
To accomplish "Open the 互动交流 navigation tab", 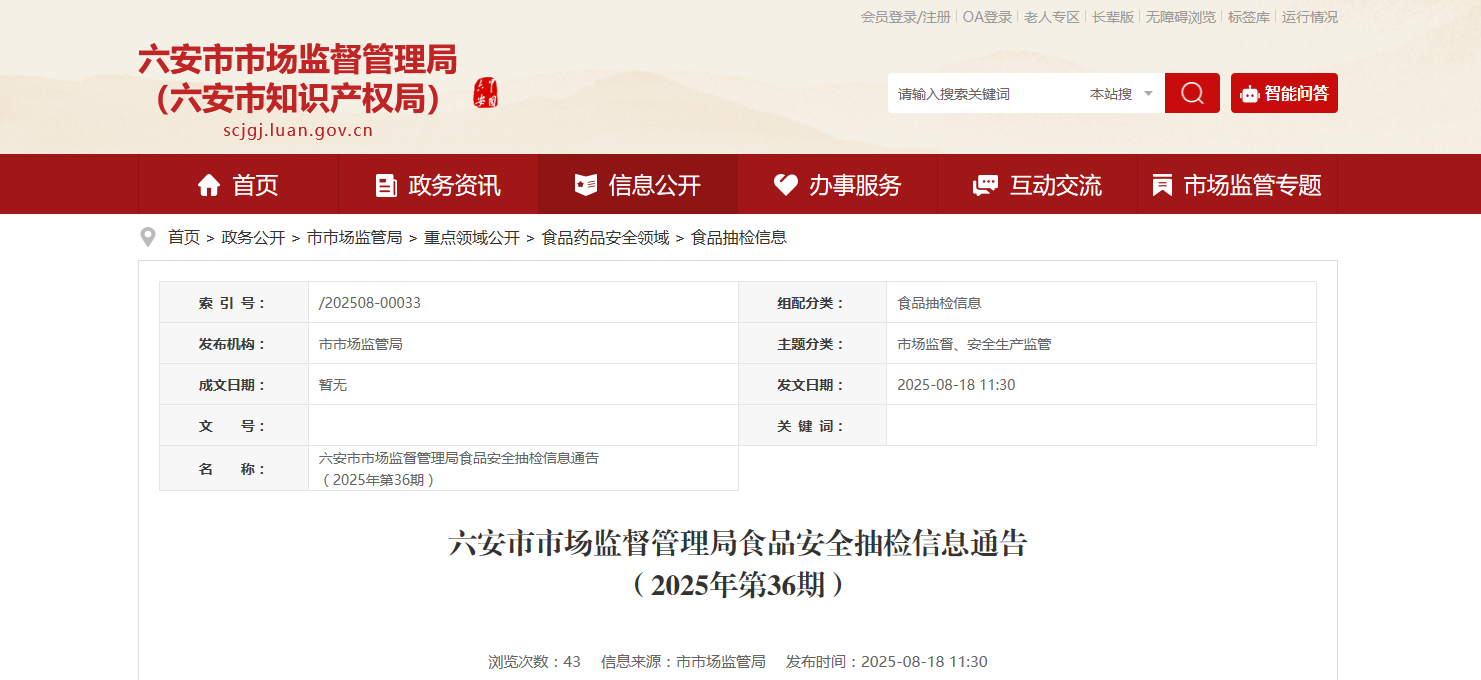I will 1038,184.
